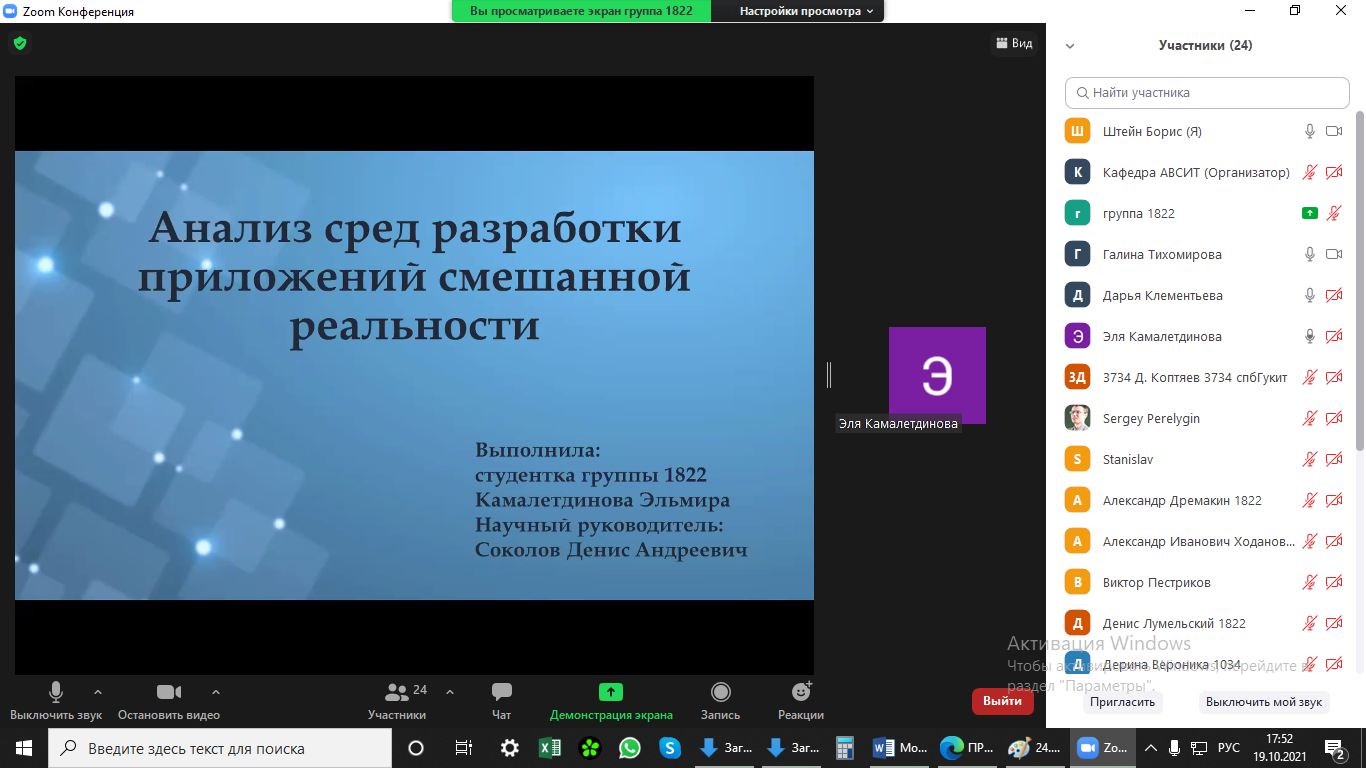
Task: Open WhatsApp from the taskbar
Action: (x=629, y=748)
